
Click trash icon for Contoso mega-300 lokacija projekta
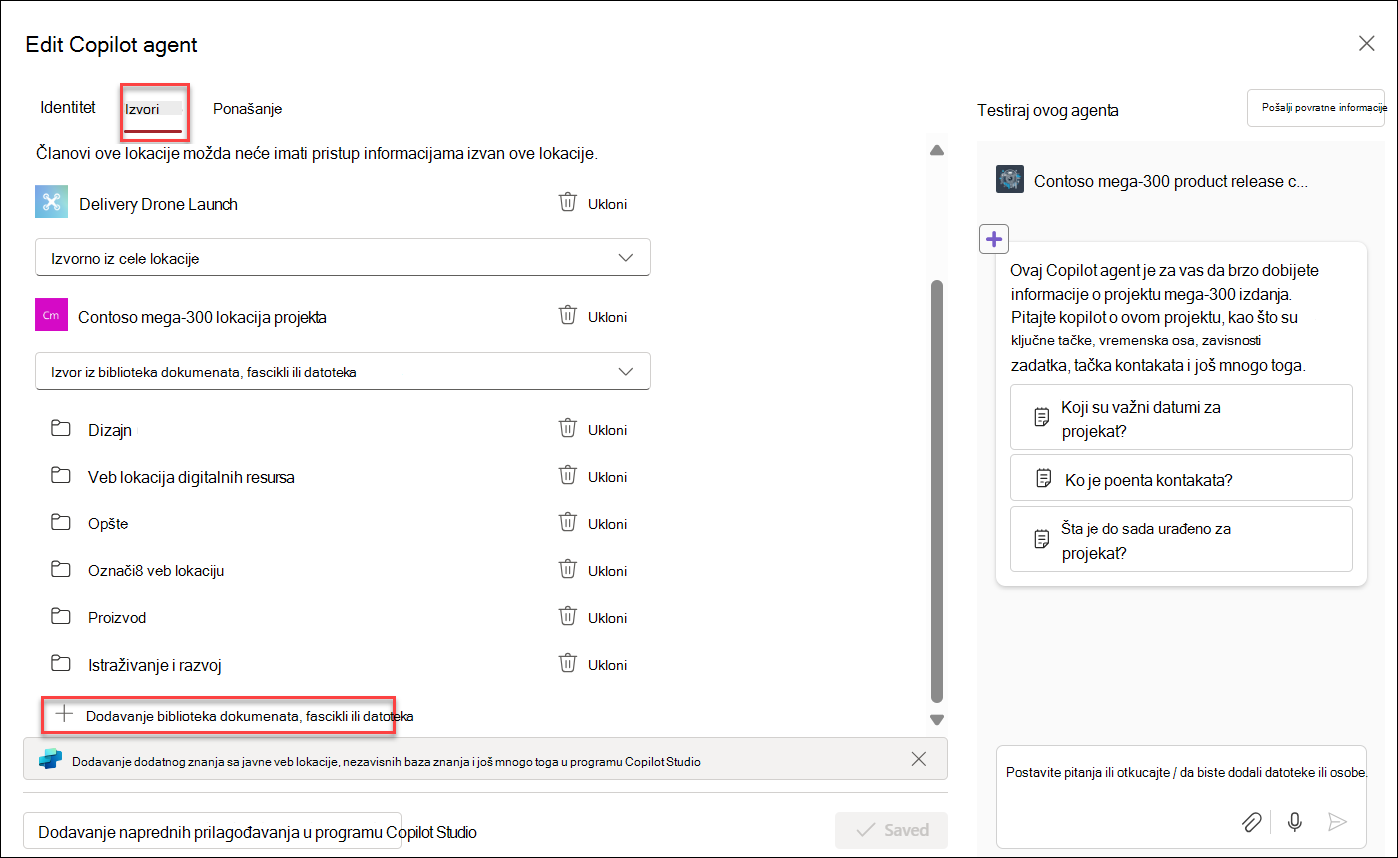pyautogui.click(x=567, y=316)
